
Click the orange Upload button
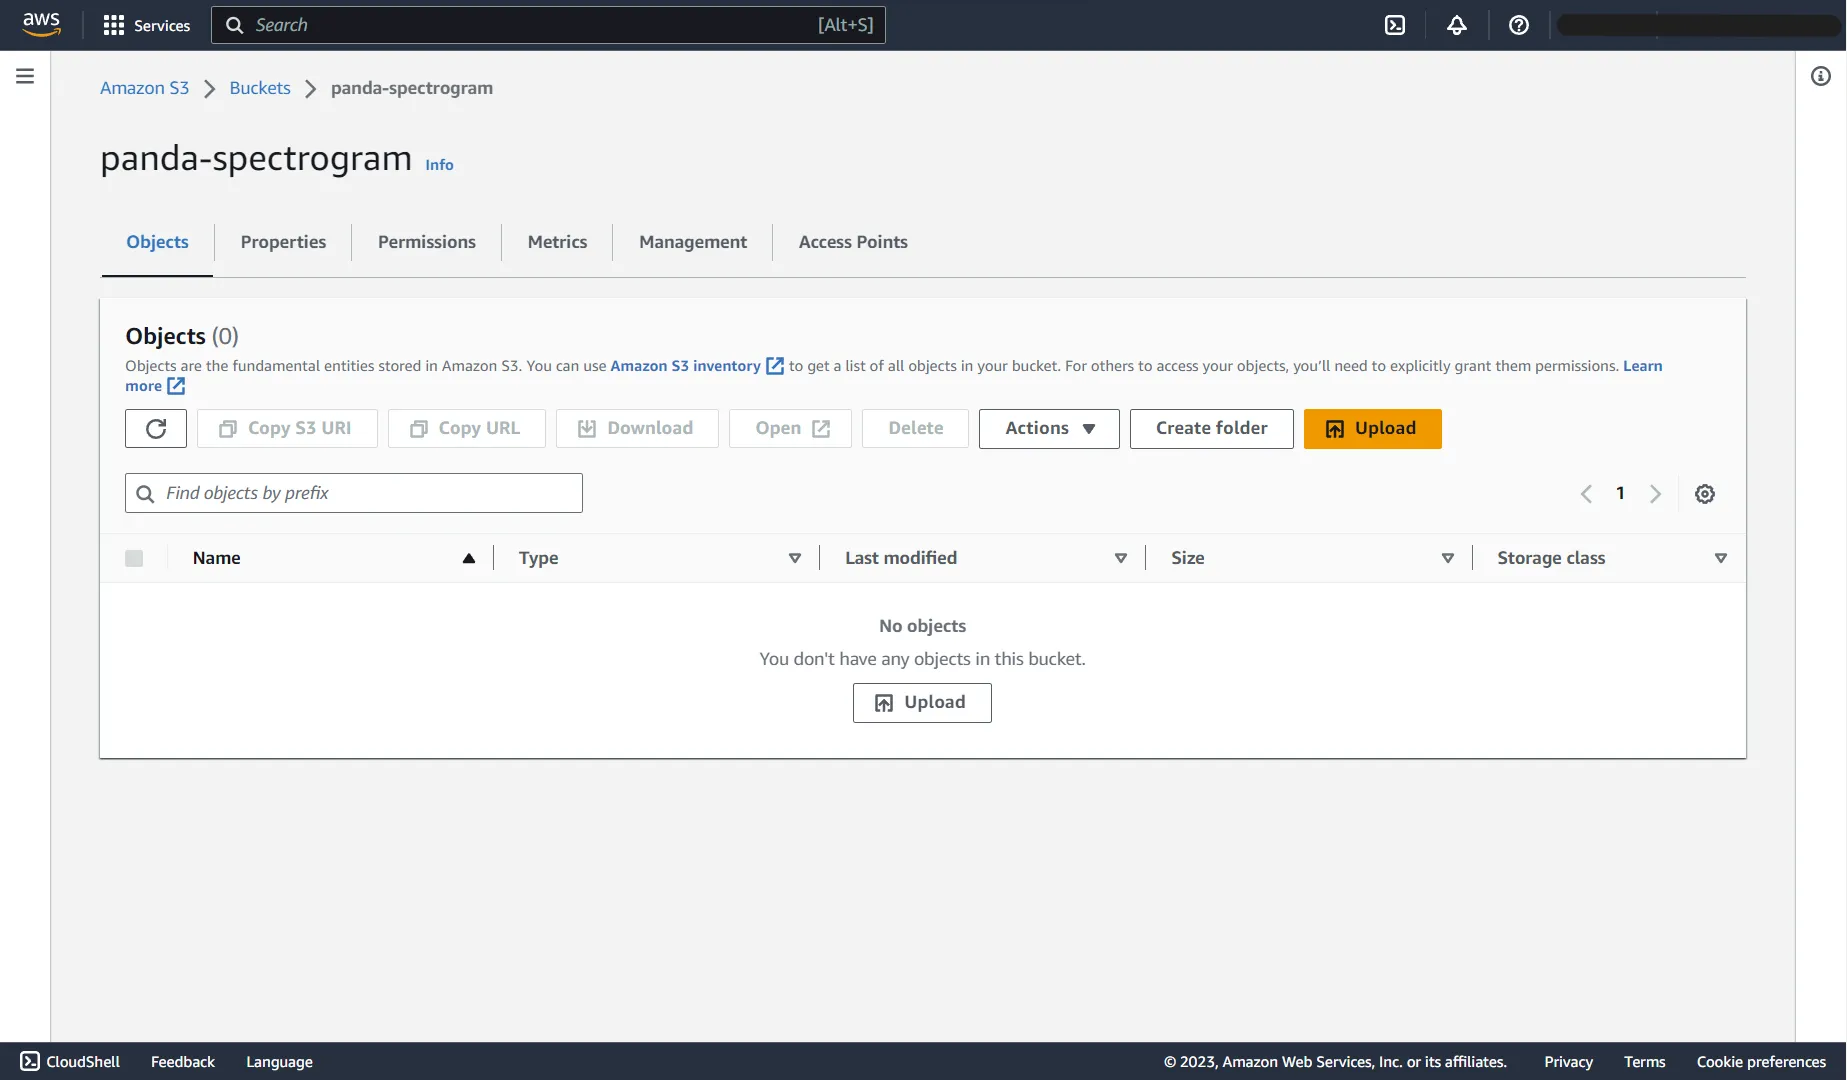pos(1372,429)
